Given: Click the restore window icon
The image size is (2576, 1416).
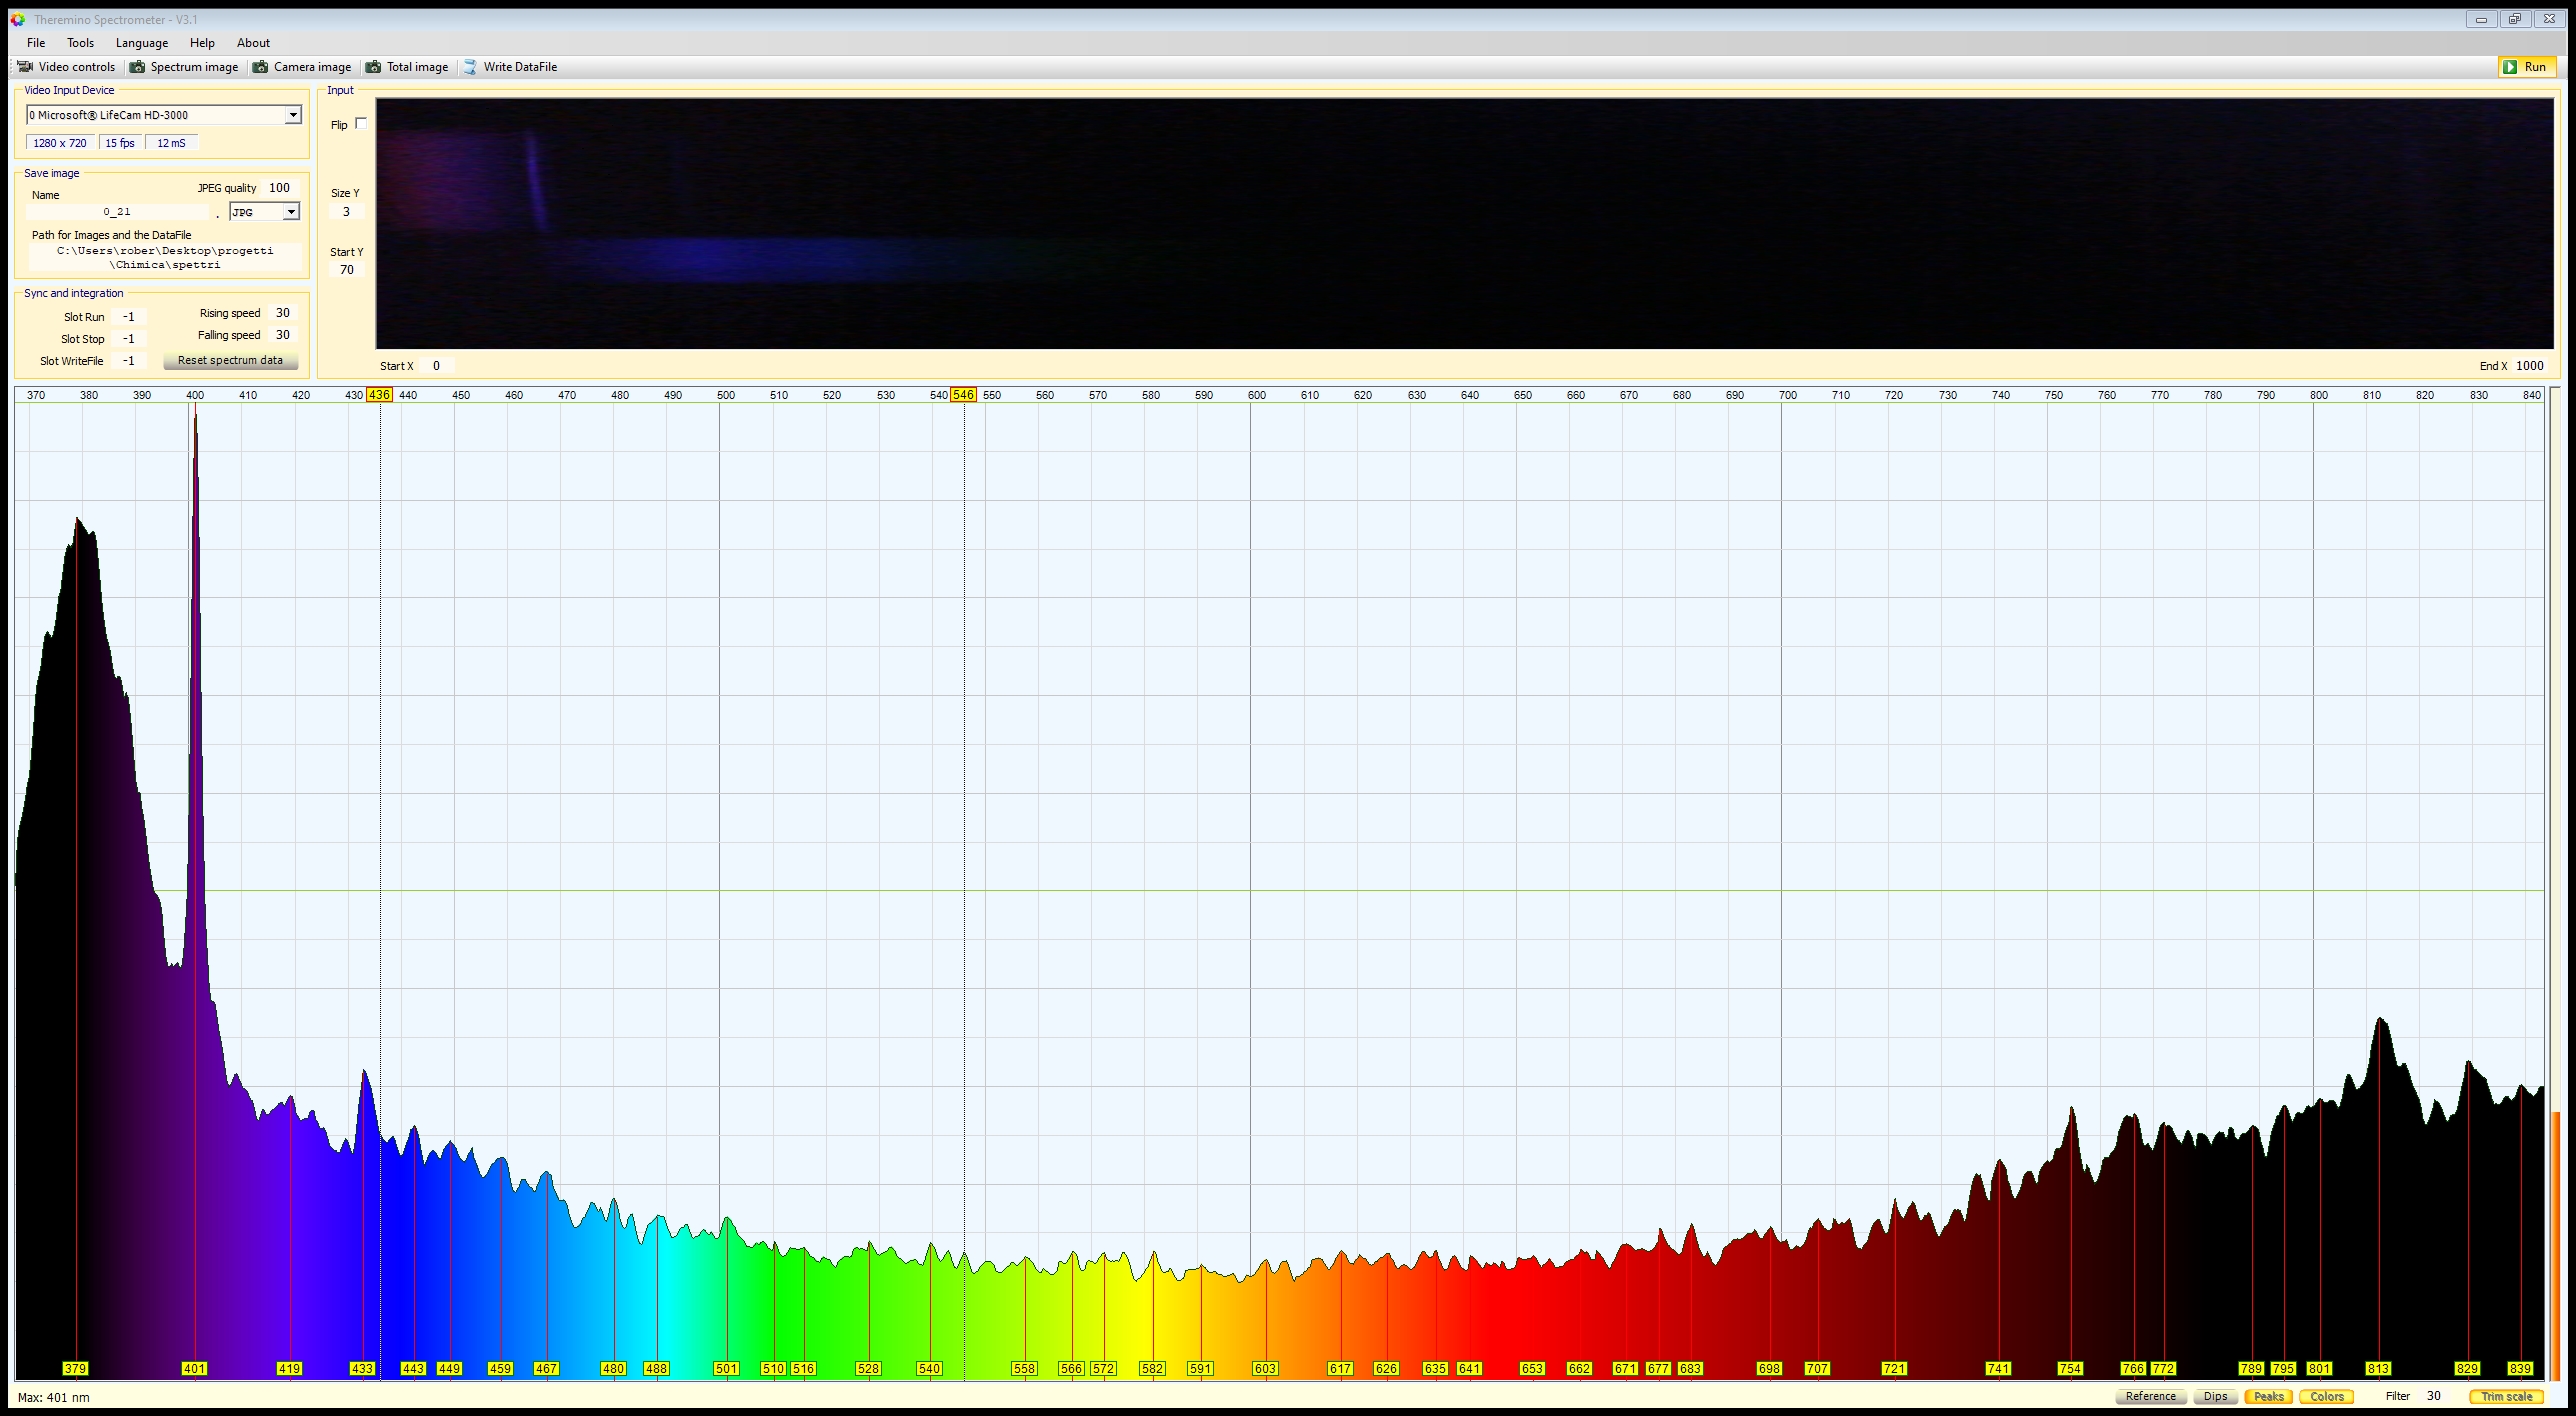Looking at the screenshot, I should pos(2515,19).
